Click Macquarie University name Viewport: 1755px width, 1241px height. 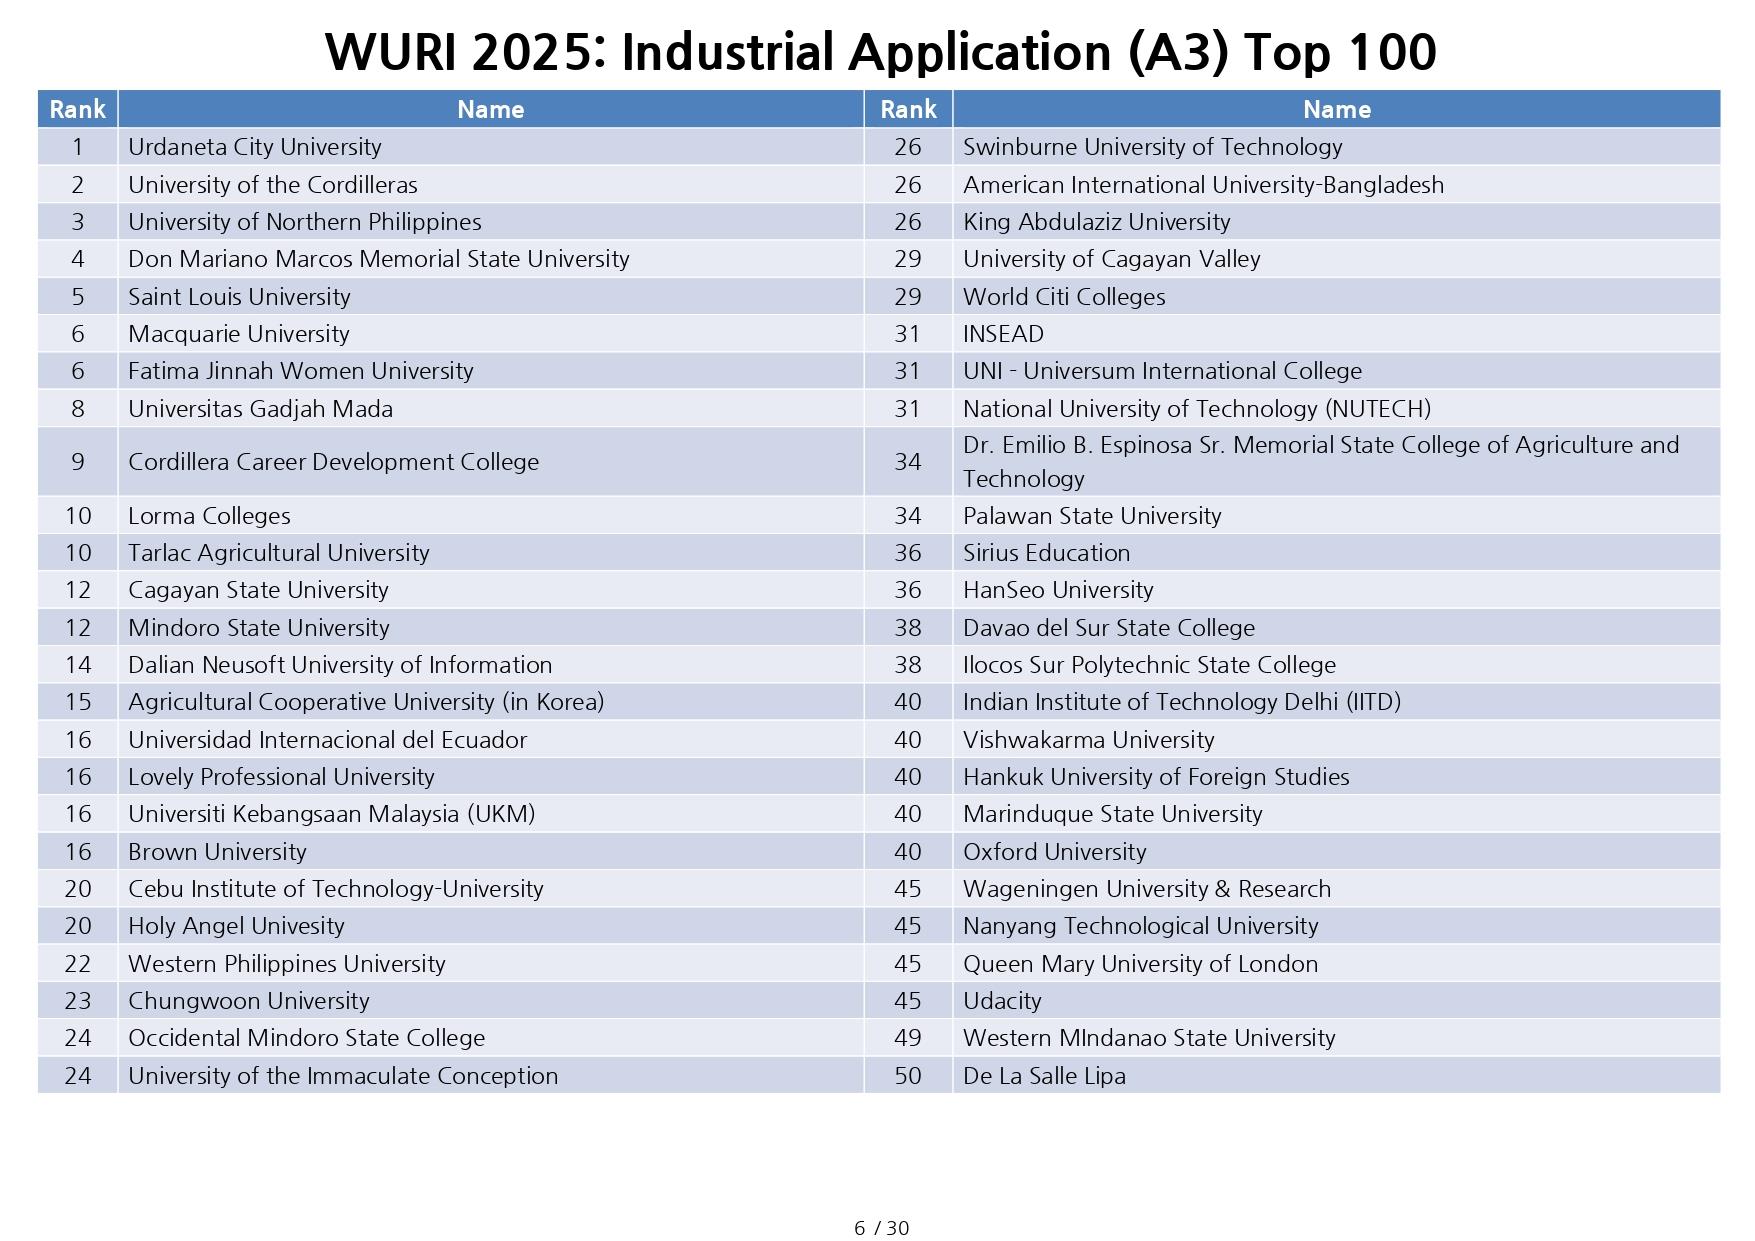(239, 334)
